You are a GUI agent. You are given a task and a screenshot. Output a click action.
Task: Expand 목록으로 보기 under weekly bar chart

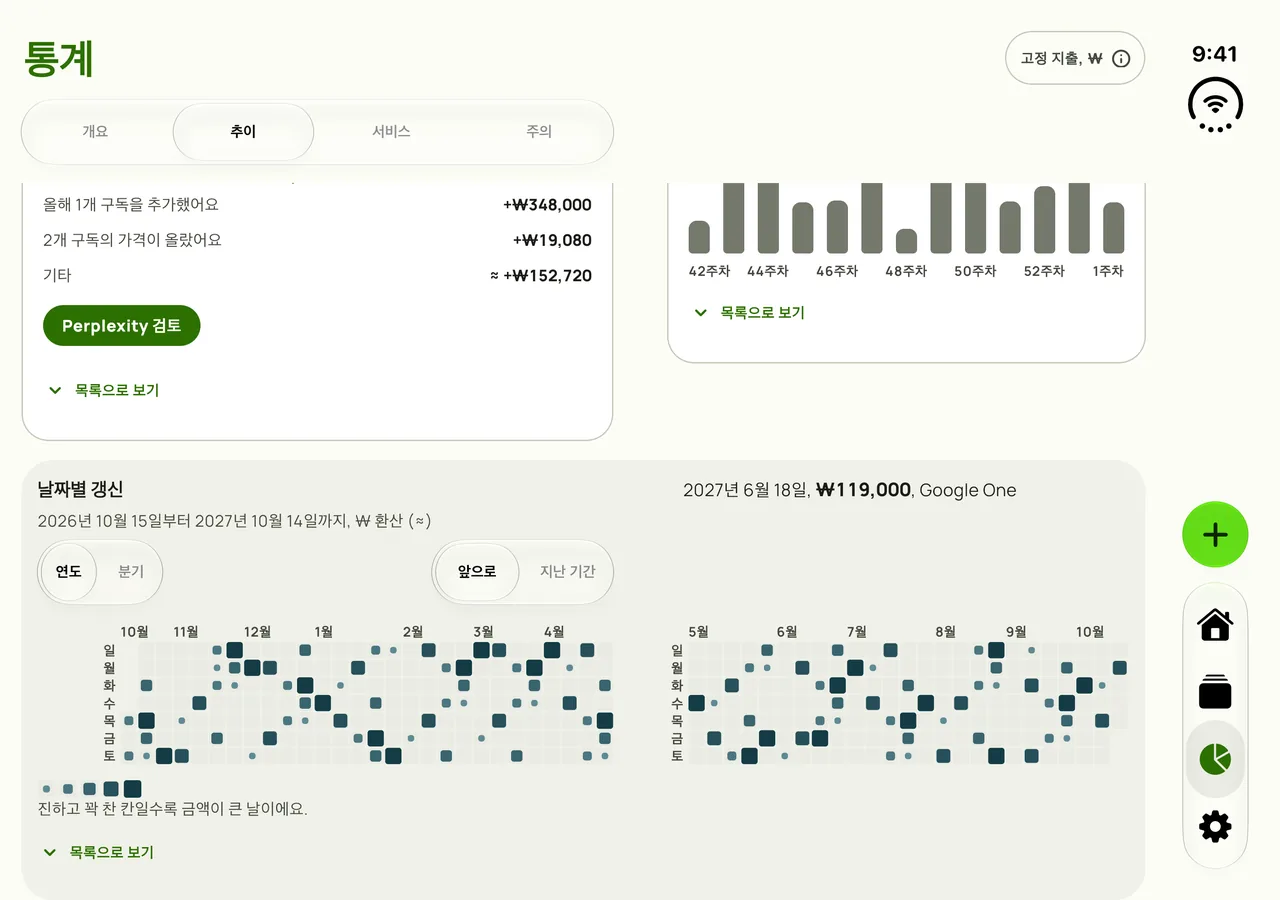tap(750, 312)
